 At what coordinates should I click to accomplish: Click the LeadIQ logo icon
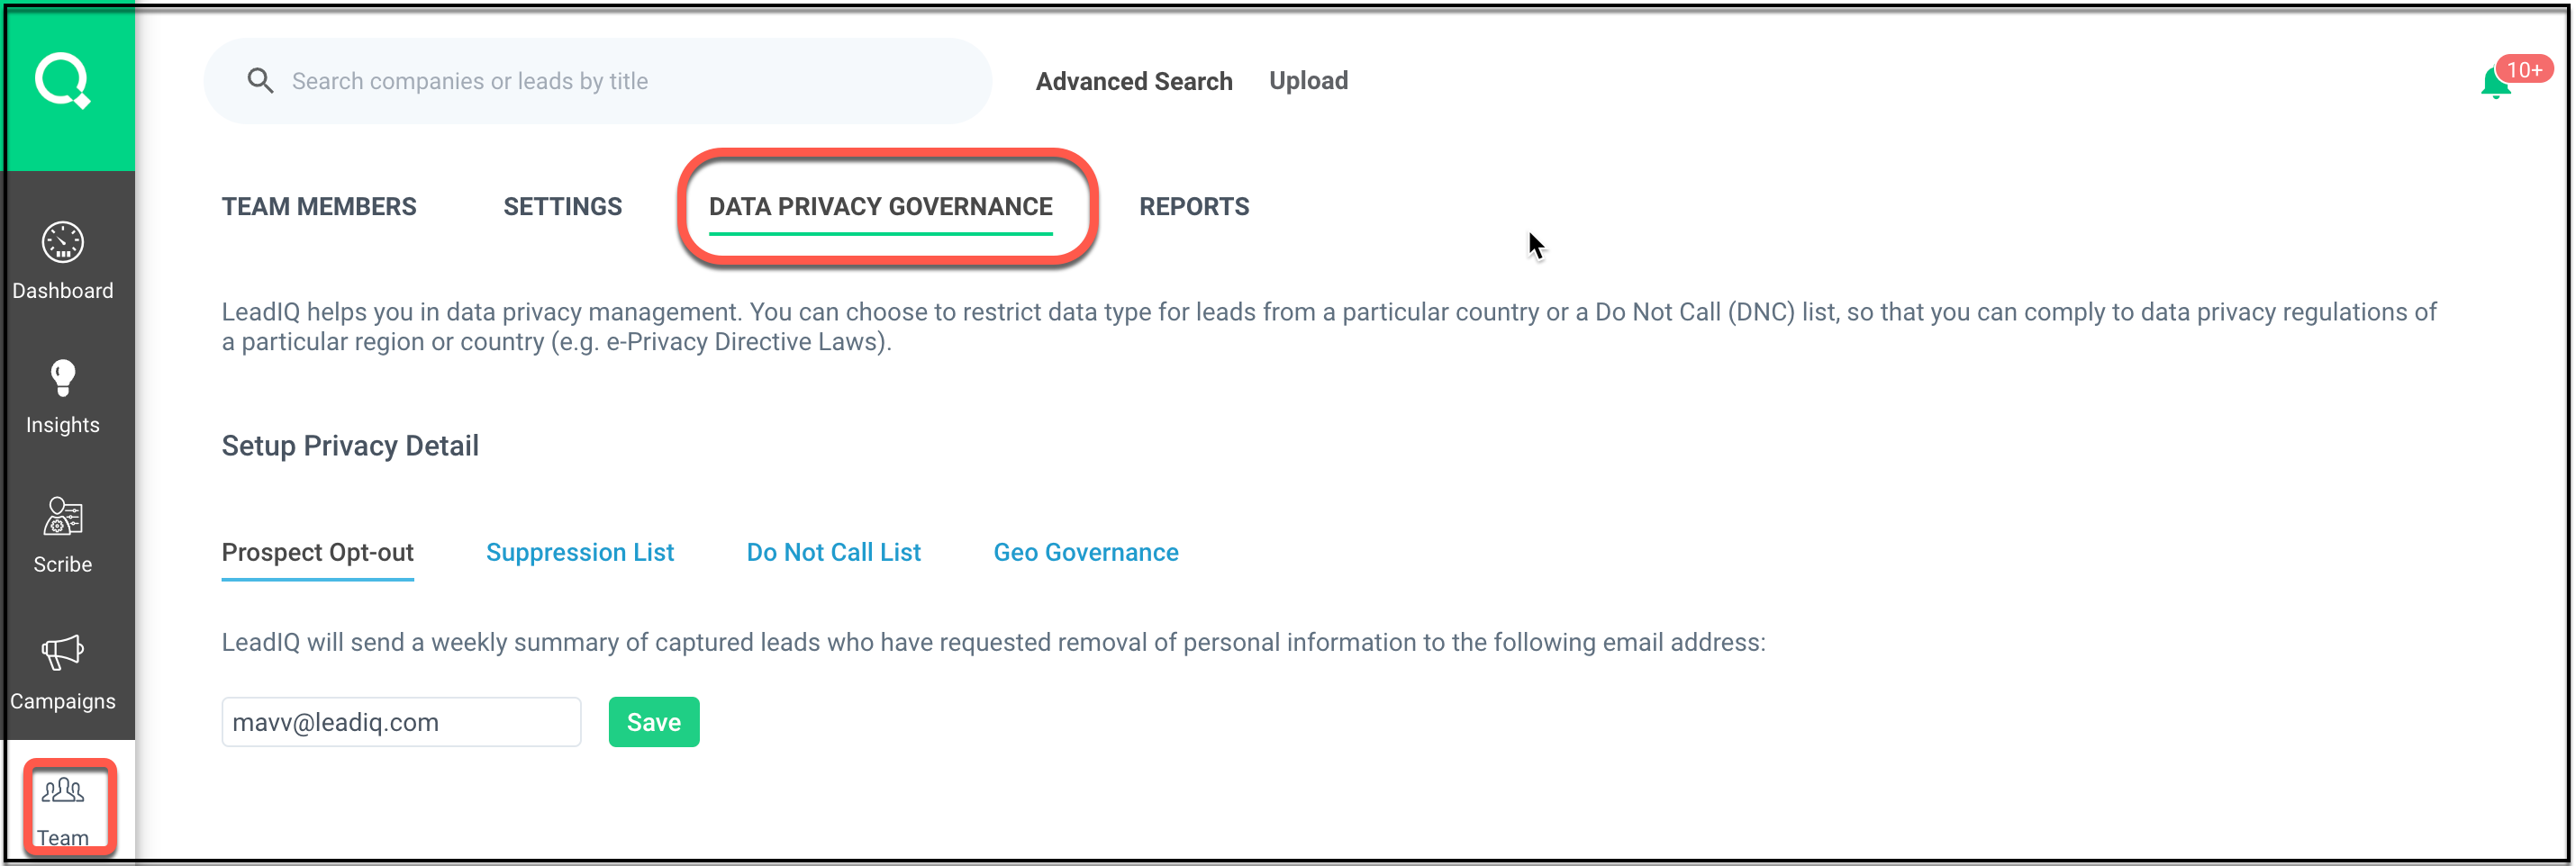click(x=63, y=81)
